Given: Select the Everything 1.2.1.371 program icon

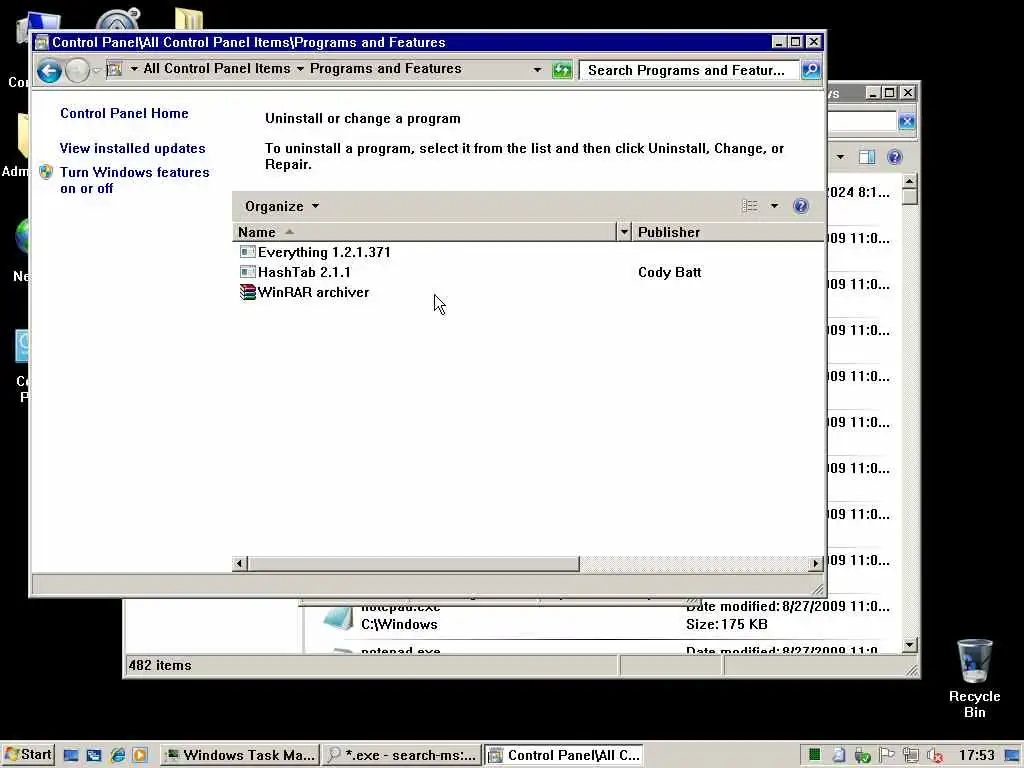Looking at the screenshot, I should [248, 252].
